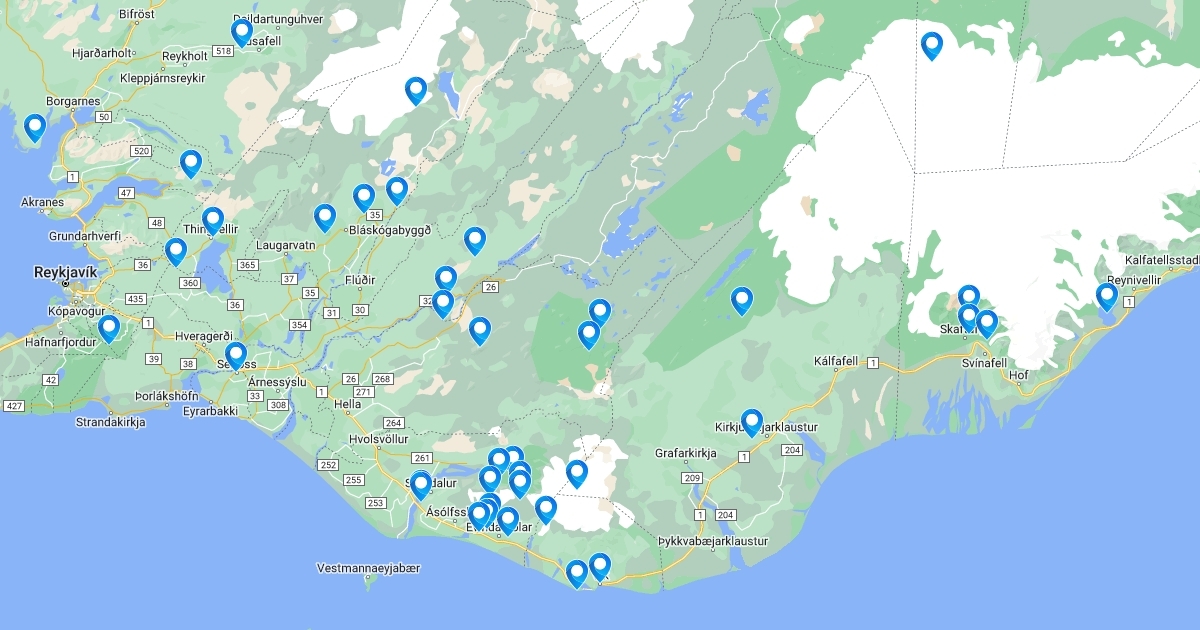
Task: Select the pin just east of Hafnarfjordur
Action: click(x=109, y=328)
